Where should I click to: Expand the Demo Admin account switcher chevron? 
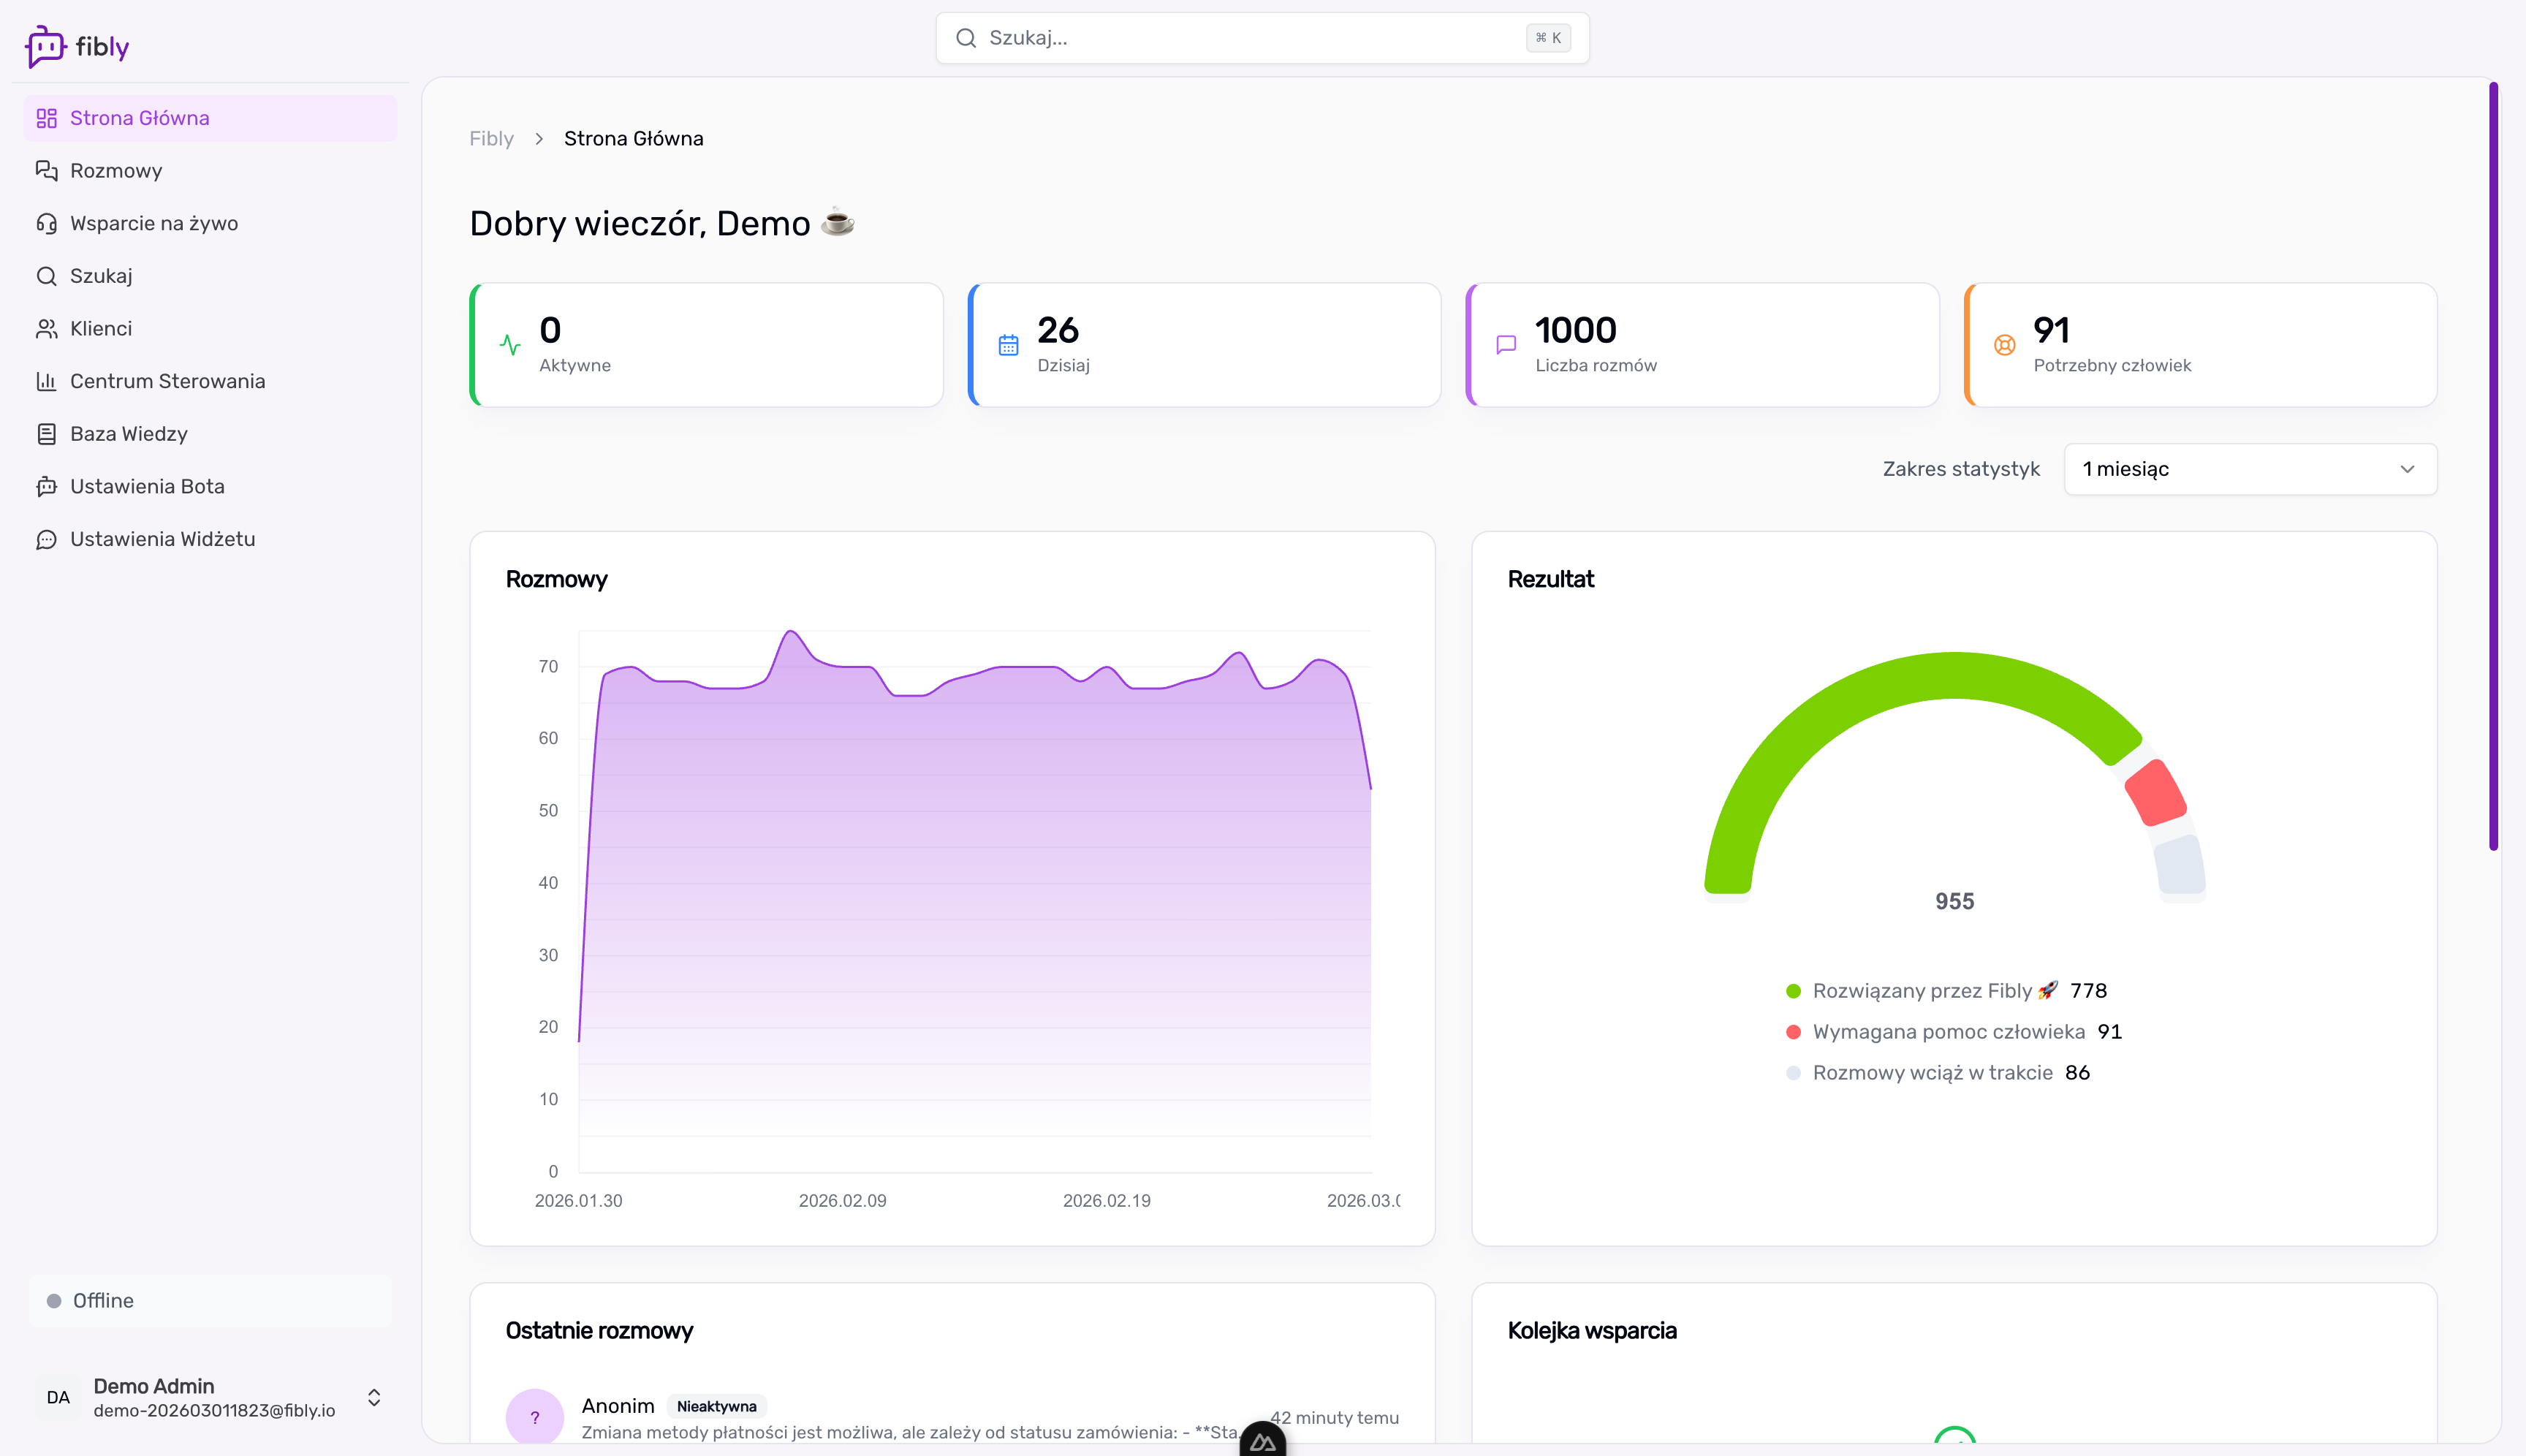pyautogui.click(x=374, y=1397)
